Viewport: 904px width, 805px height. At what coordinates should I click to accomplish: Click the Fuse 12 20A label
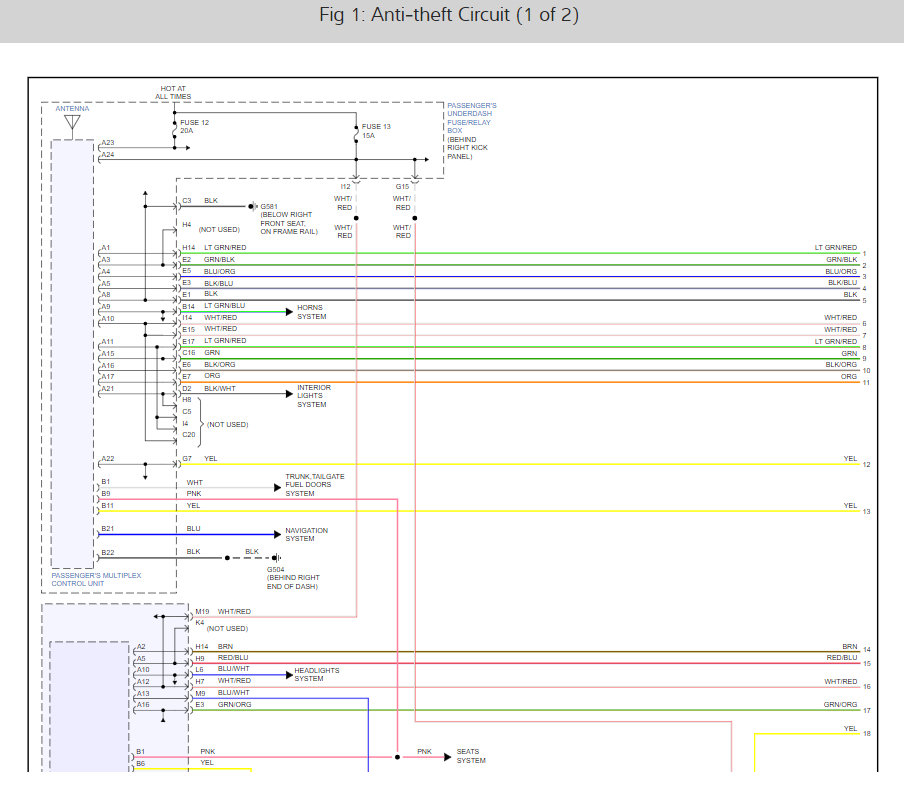(x=193, y=126)
